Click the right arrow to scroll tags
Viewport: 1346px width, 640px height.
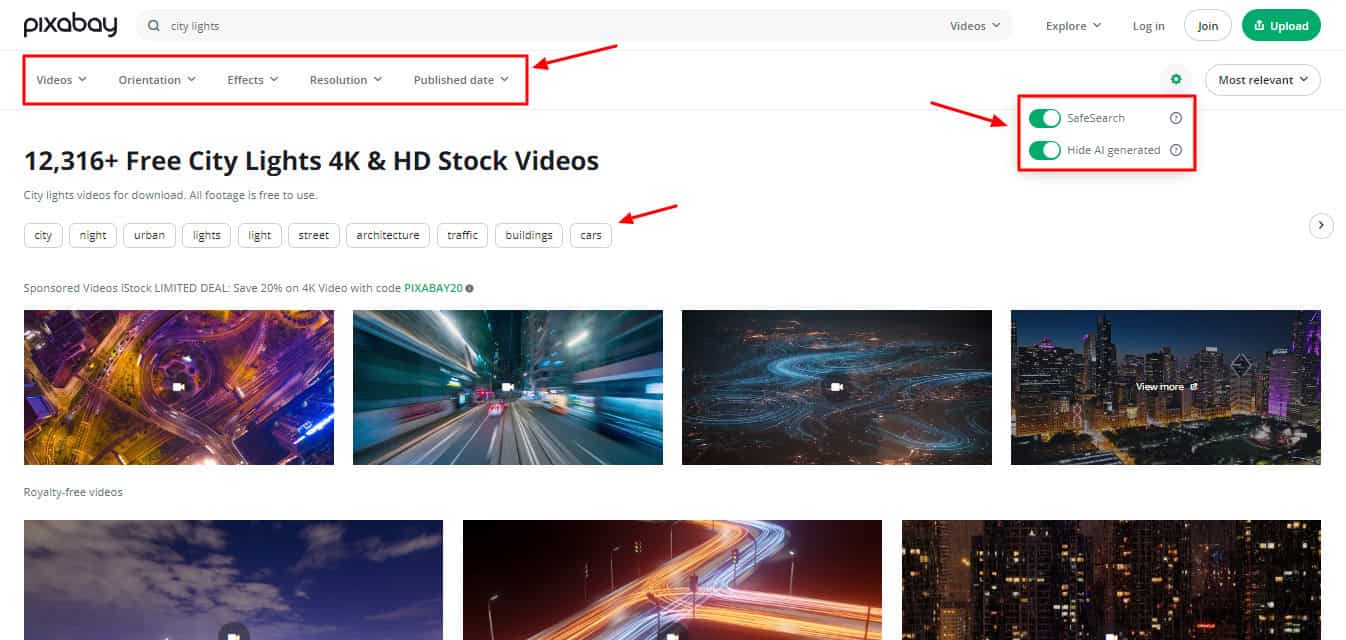point(1320,226)
